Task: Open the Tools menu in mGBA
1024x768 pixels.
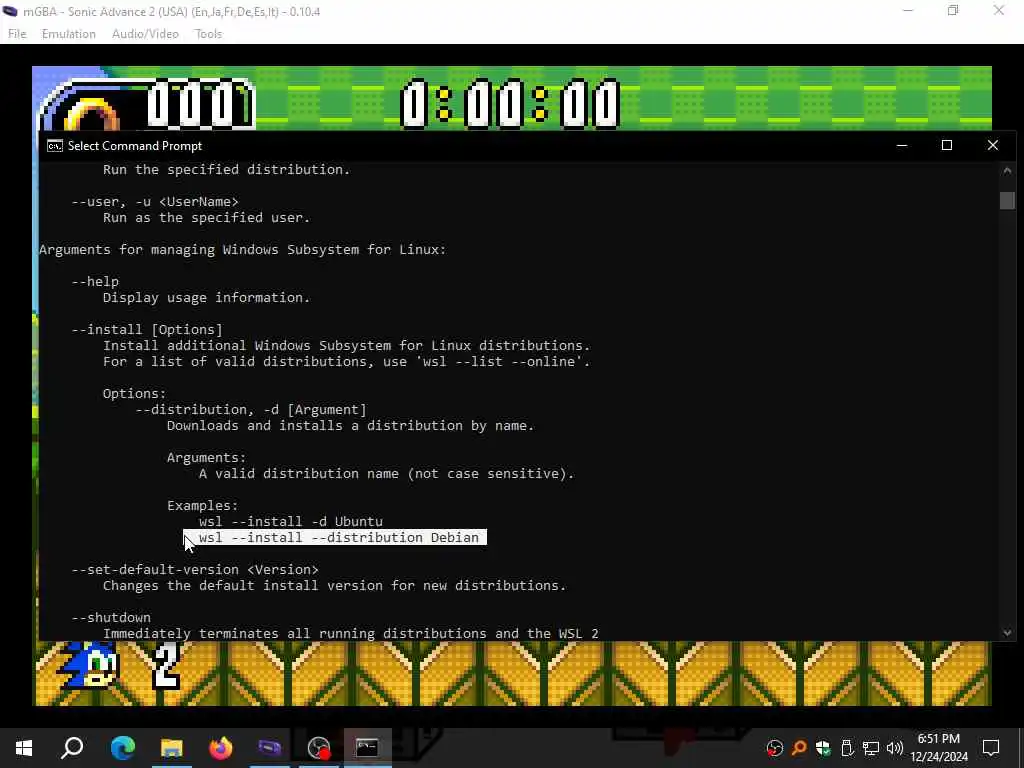Action: [208, 34]
